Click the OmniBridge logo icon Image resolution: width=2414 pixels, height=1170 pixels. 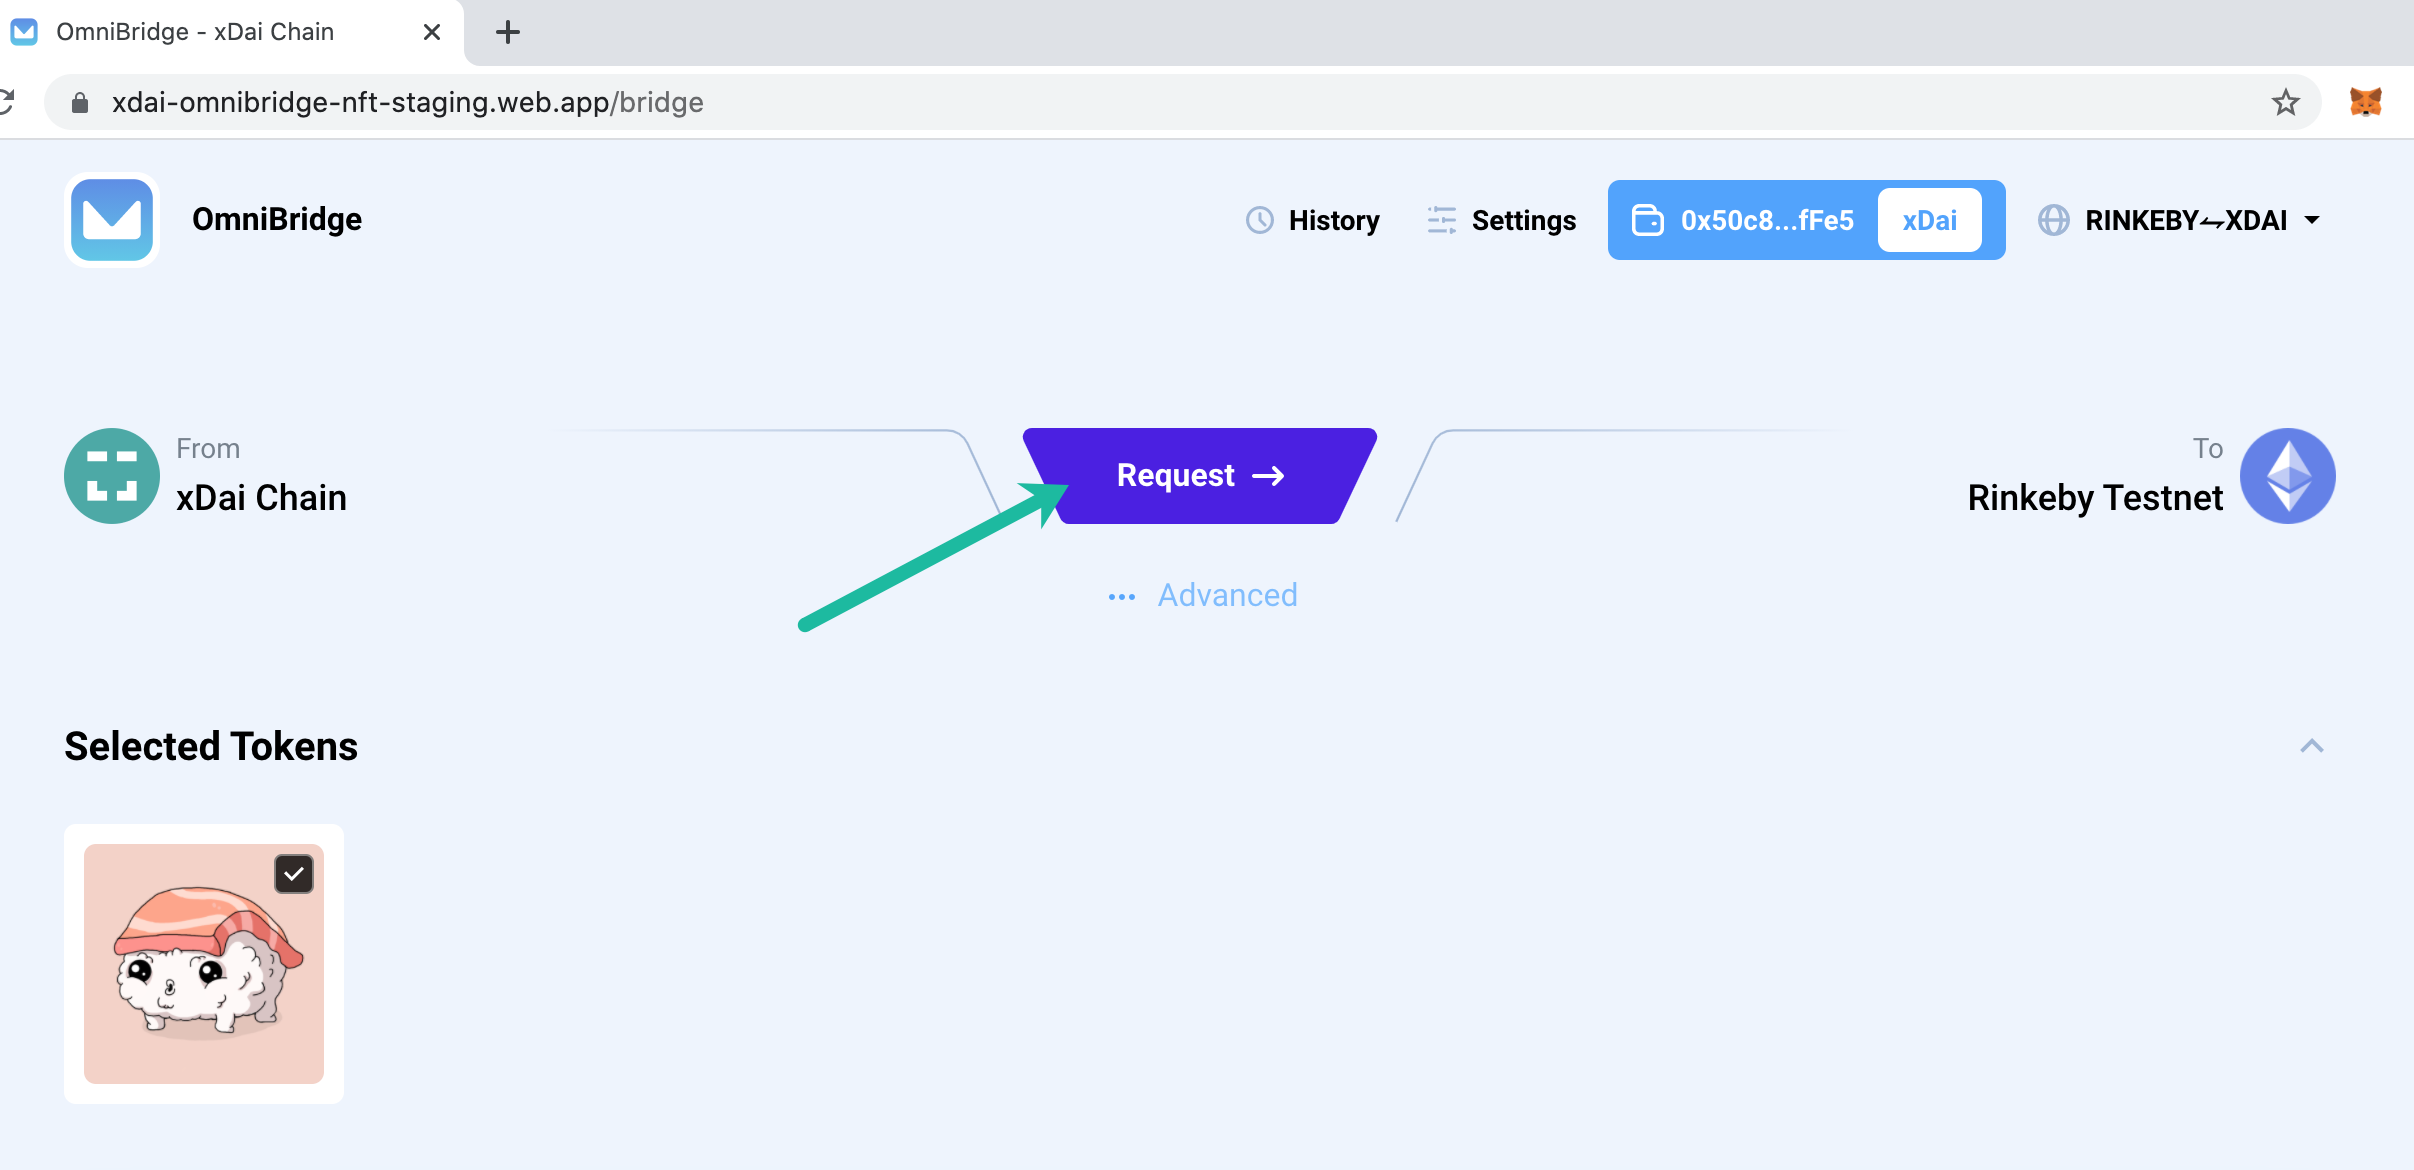click(x=112, y=220)
